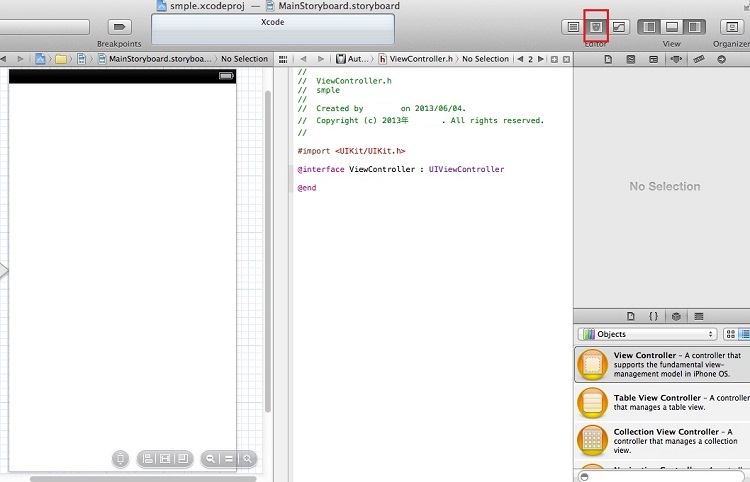The height and width of the screenshot is (482, 750).
Task: Toggle the Debug area view button
Action: (672, 27)
